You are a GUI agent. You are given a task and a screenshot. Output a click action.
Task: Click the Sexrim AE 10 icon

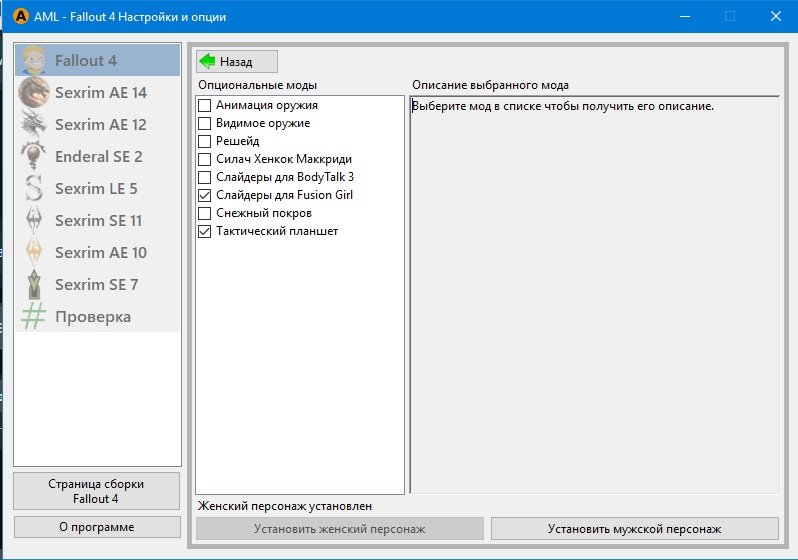pyautogui.click(x=34, y=252)
